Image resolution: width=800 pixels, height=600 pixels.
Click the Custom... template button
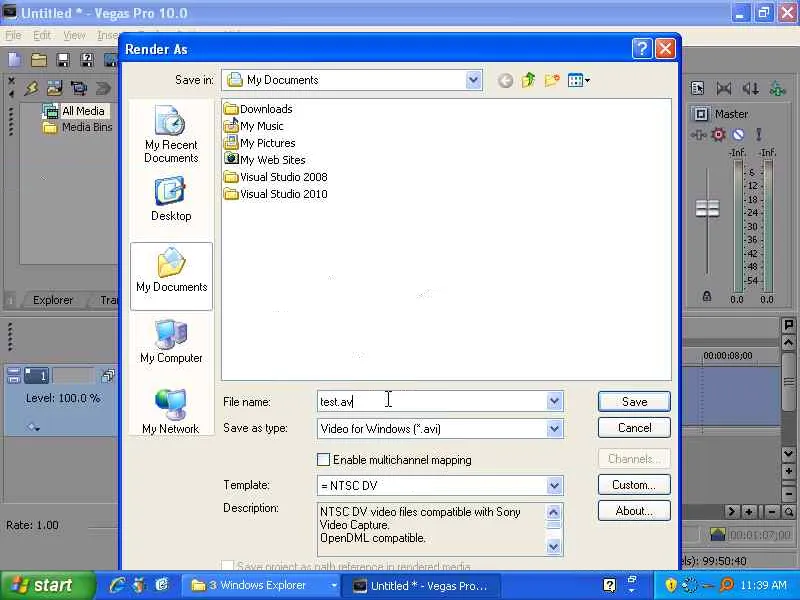coord(634,485)
